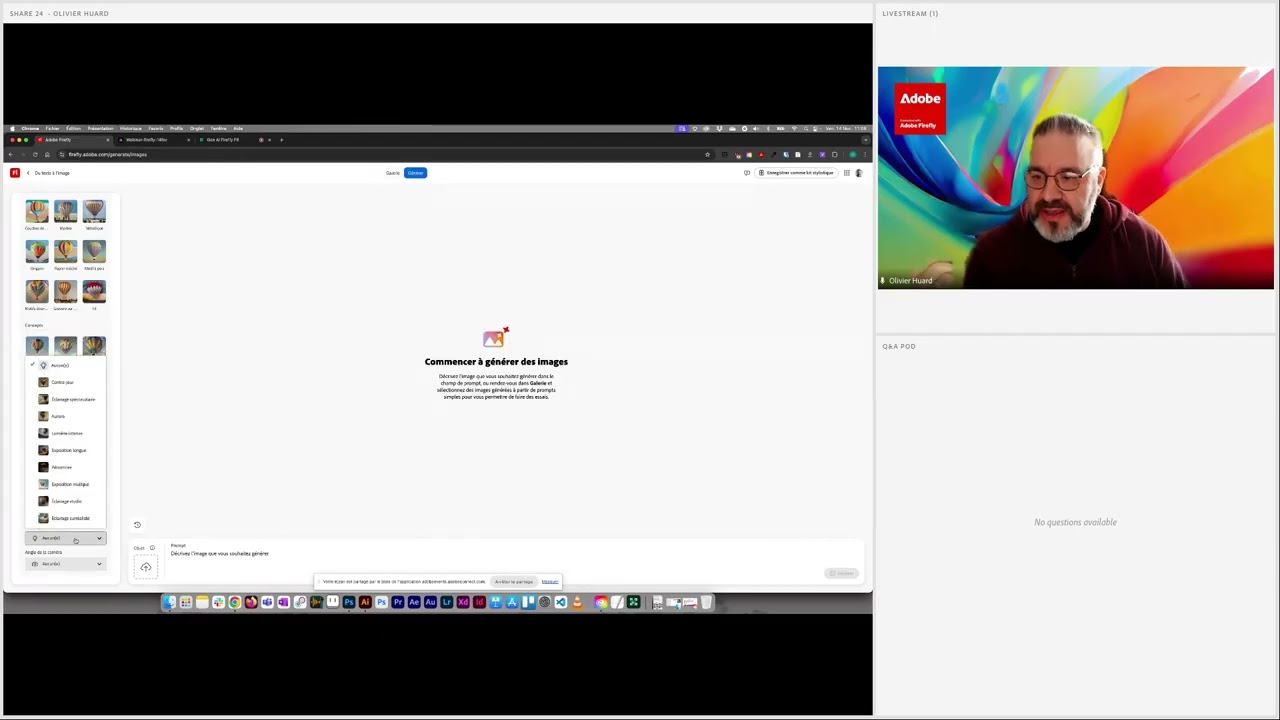The height and width of the screenshot is (720, 1280).
Task: Open the Adobe apps grid icon
Action: point(847,173)
